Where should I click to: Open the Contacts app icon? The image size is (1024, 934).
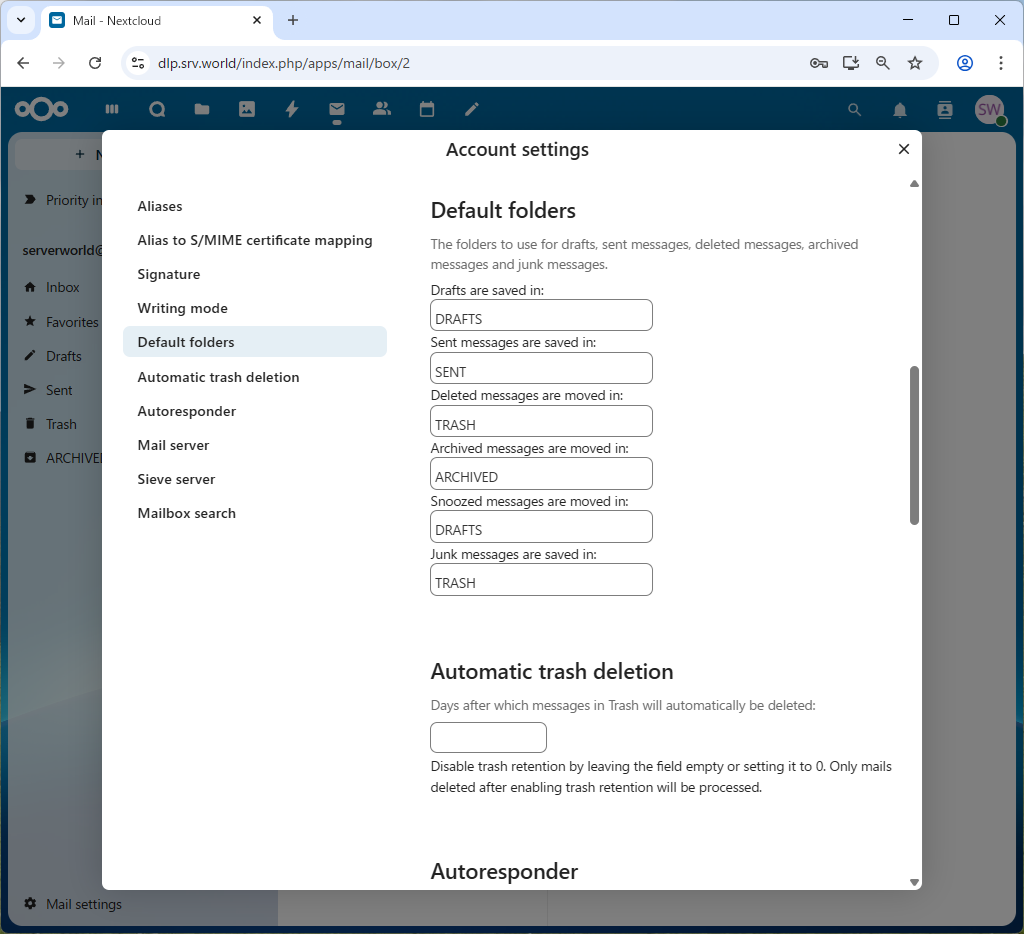click(381, 109)
